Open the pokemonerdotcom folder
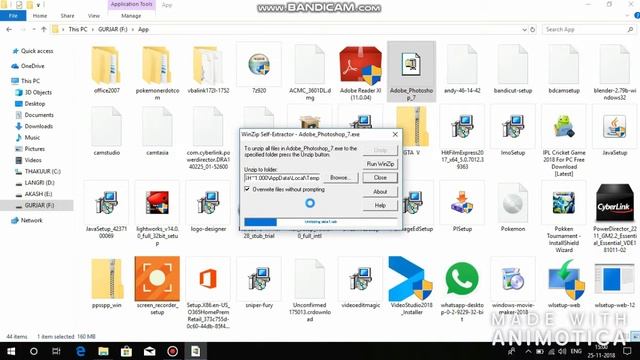The width and height of the screenshot is (640, 360). 157,73
